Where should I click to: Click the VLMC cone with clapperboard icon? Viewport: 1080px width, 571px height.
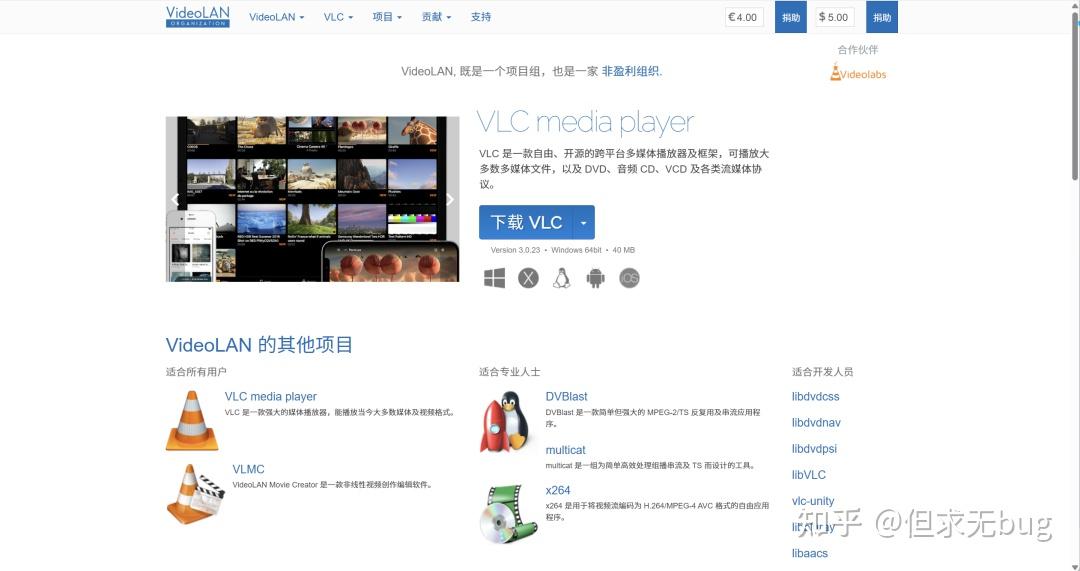click(196, 494)
